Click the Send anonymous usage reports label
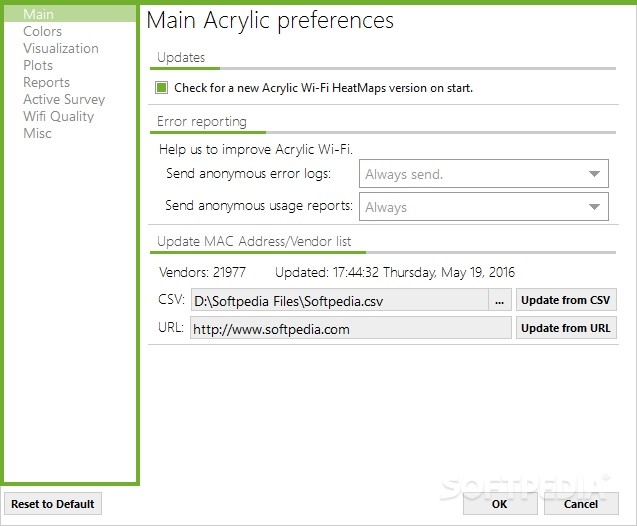 point(259,206)
